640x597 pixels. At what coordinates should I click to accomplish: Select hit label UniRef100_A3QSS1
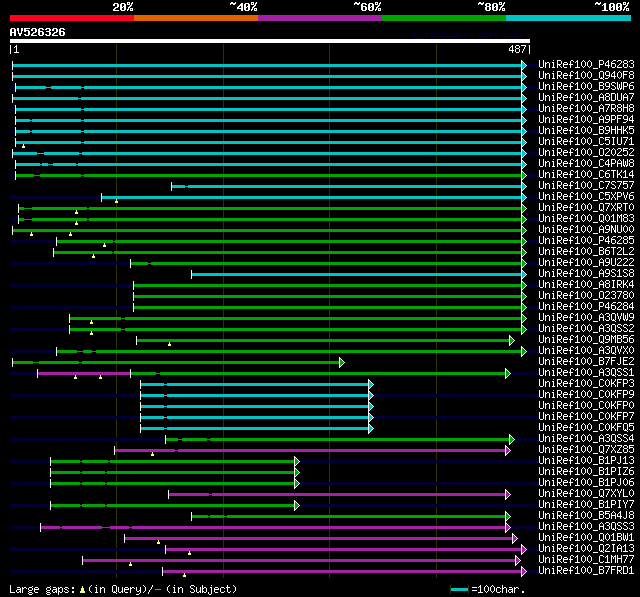click(x=586, y=373)
